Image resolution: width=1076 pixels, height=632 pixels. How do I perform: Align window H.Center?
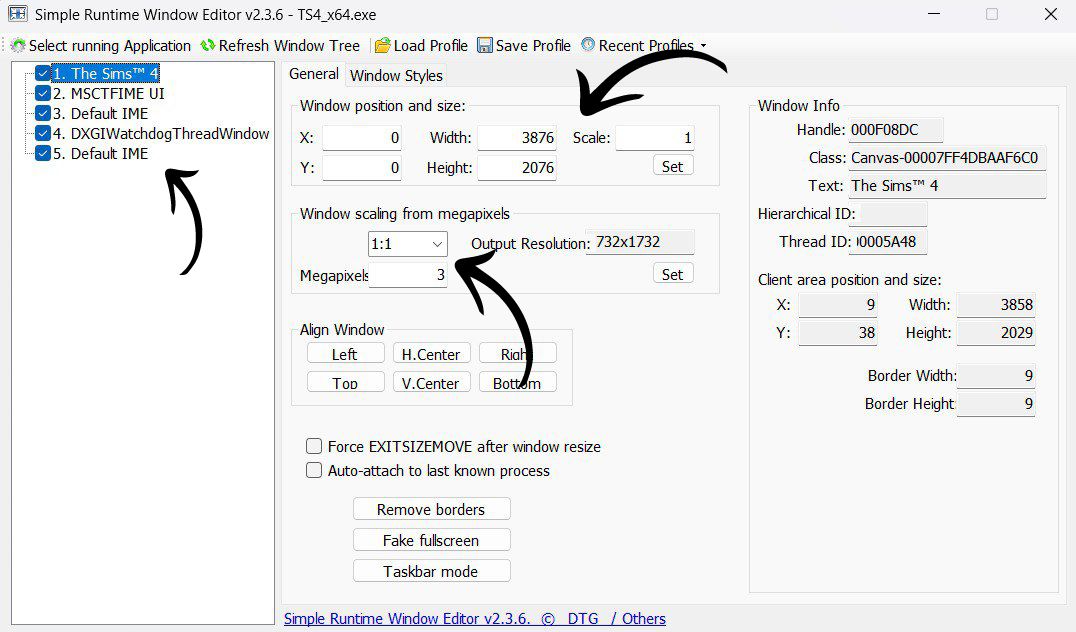pos(431,354)
